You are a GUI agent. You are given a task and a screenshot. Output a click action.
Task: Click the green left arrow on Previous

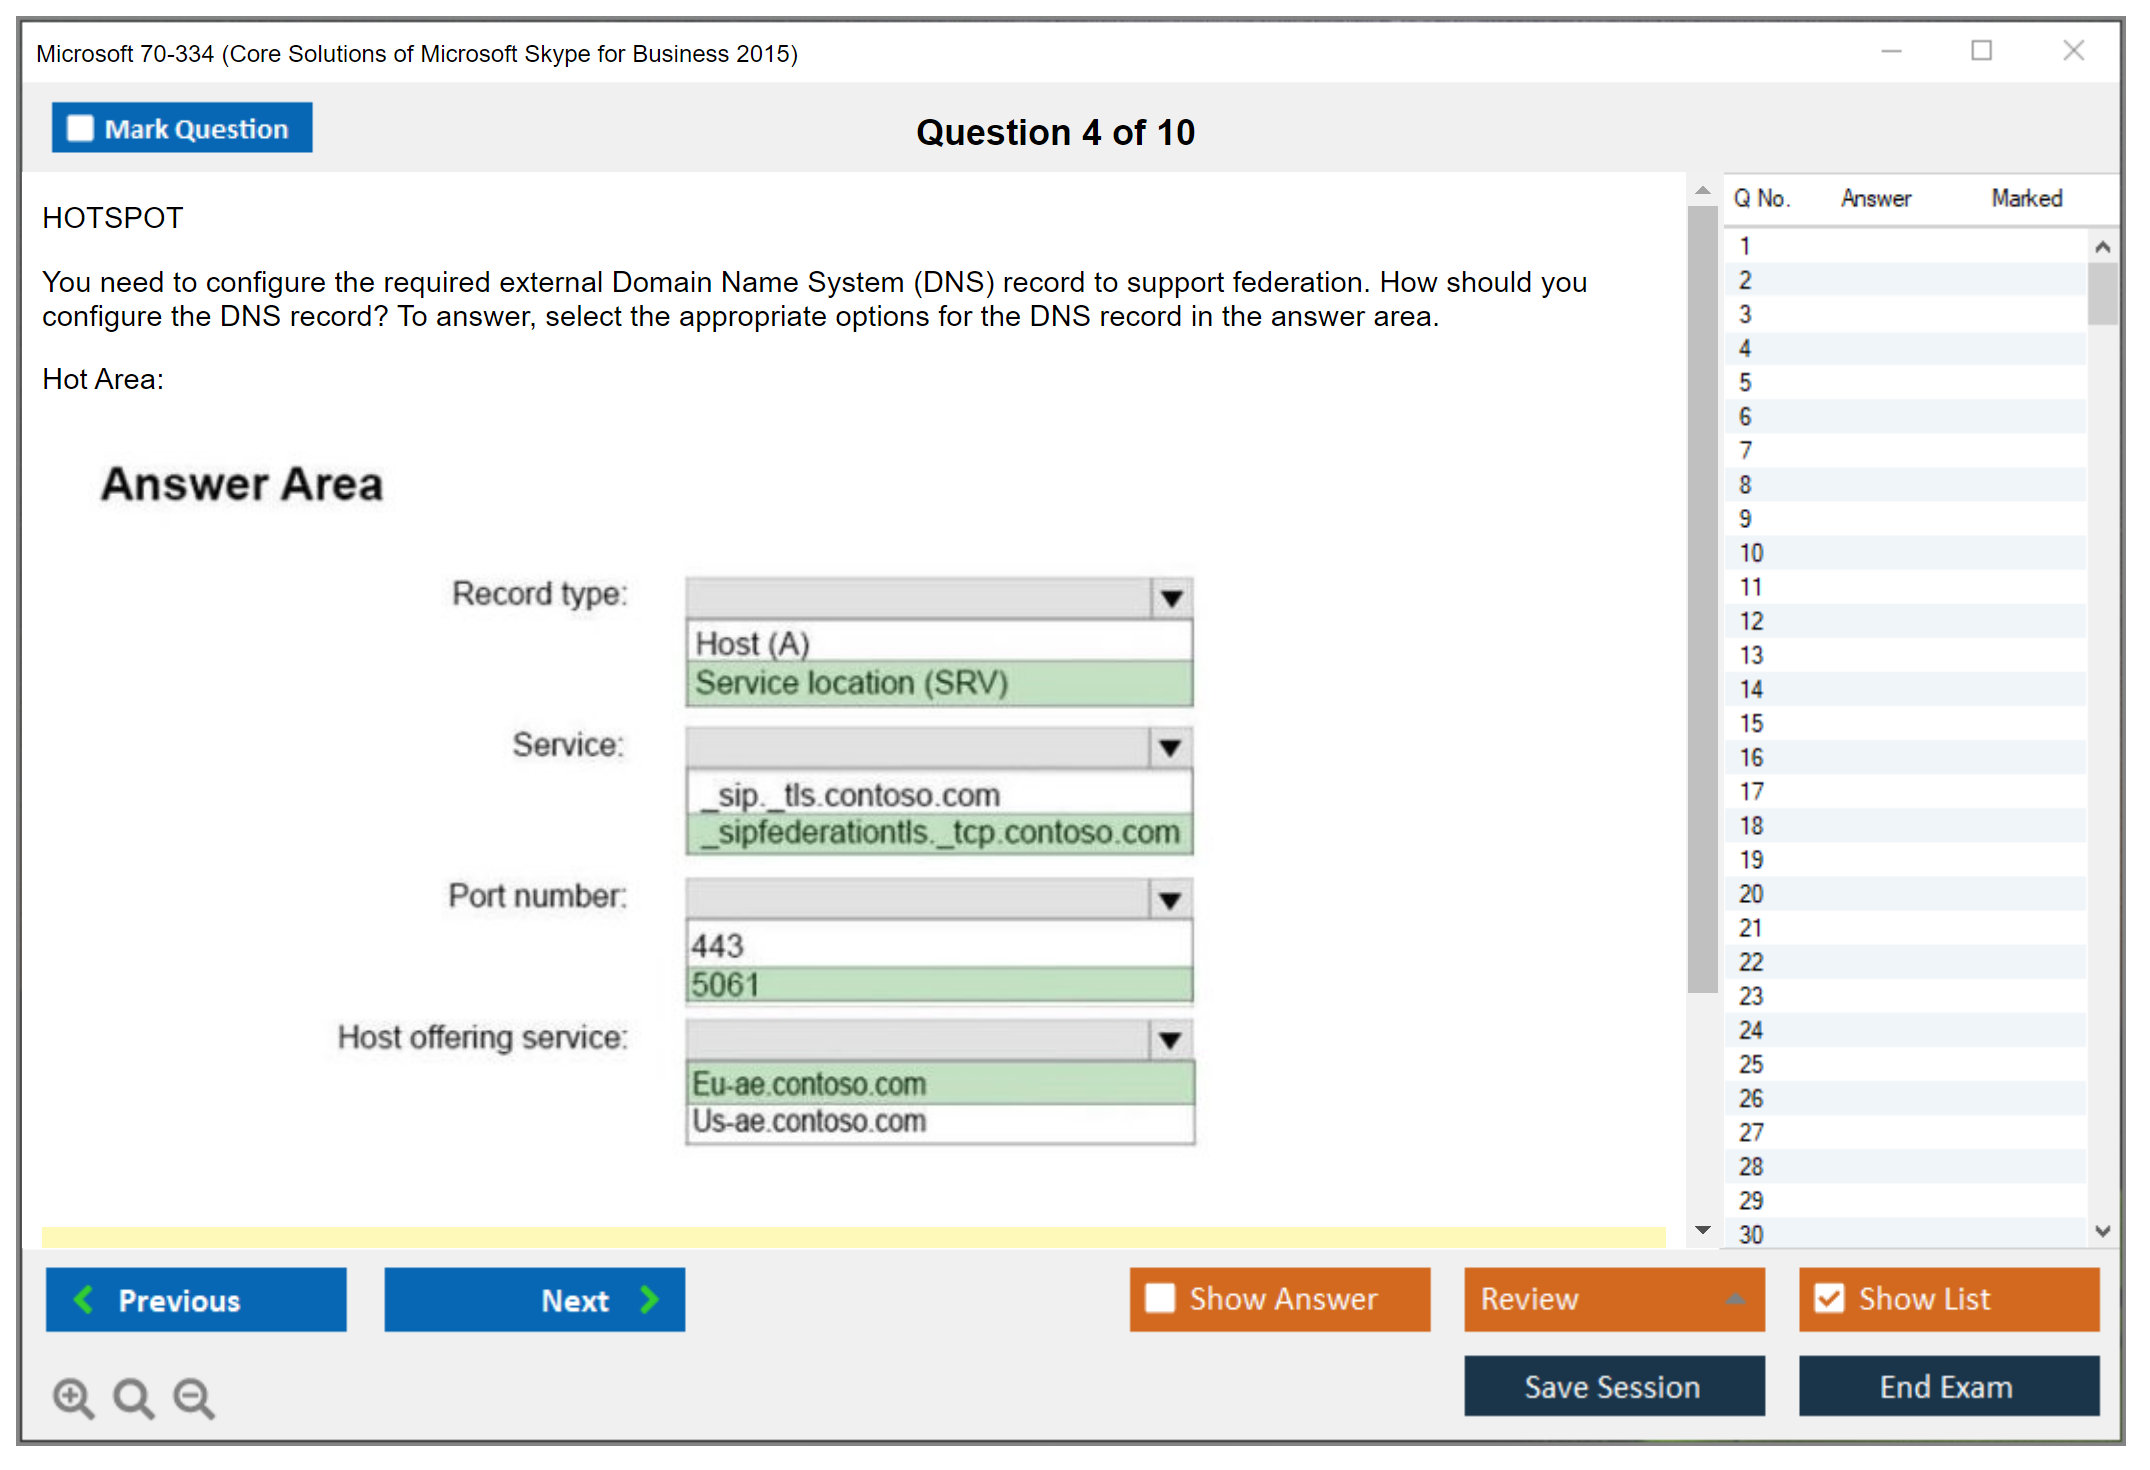point(84,1300)
